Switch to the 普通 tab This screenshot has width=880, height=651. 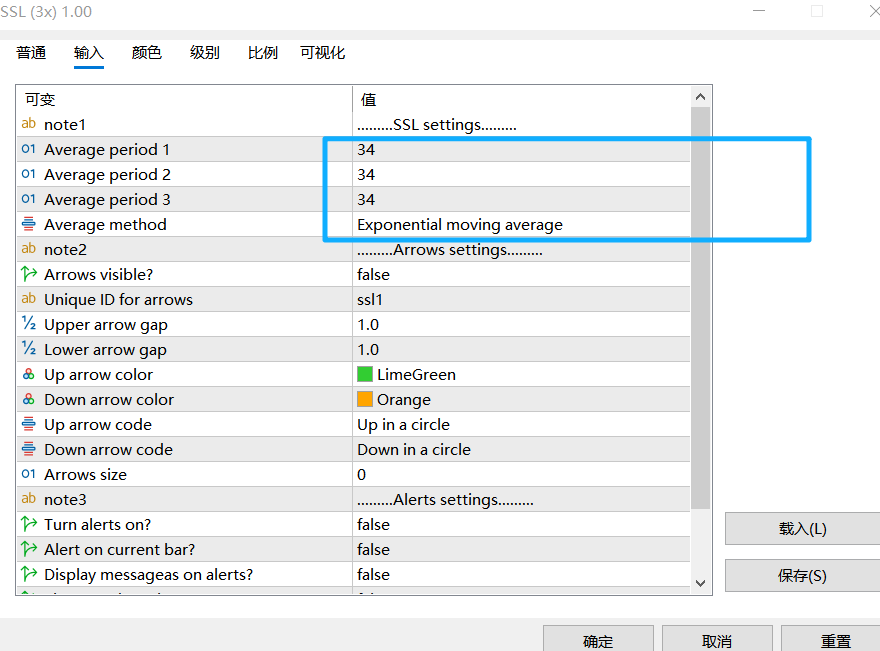(31, 53)
